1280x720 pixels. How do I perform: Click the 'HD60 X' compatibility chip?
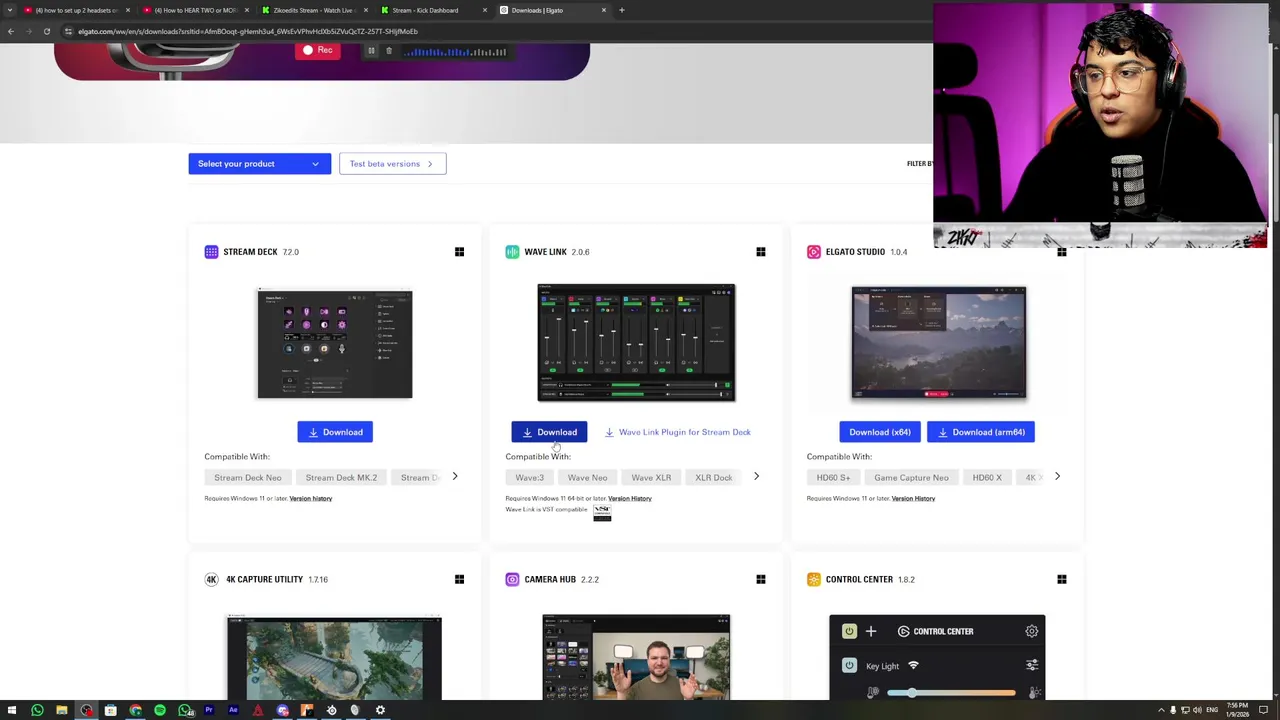coord(987,478)
